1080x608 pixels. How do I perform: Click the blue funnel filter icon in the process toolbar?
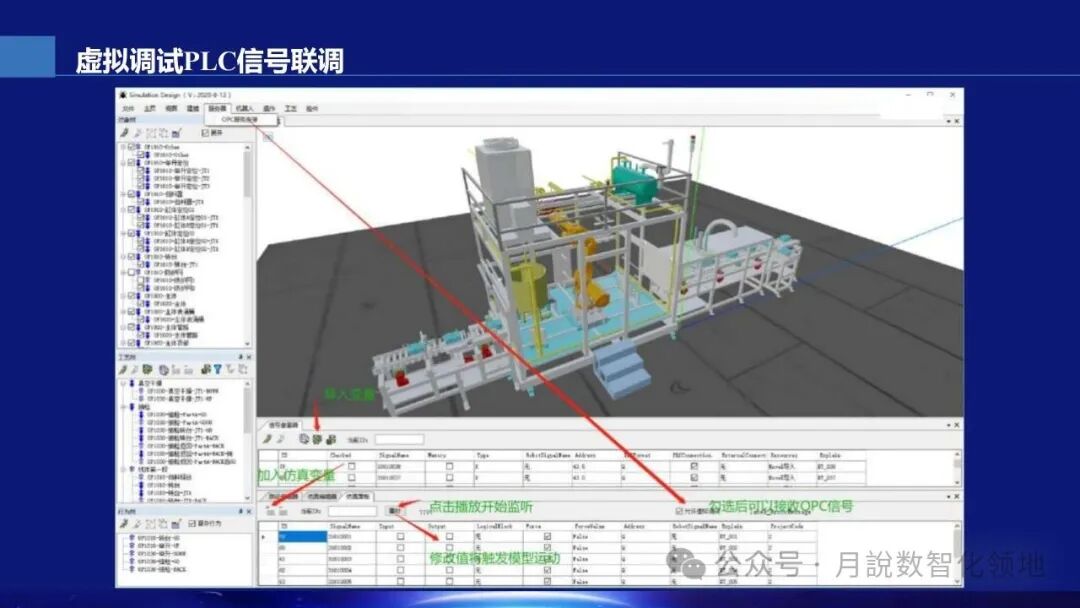[x=217, y=370]
